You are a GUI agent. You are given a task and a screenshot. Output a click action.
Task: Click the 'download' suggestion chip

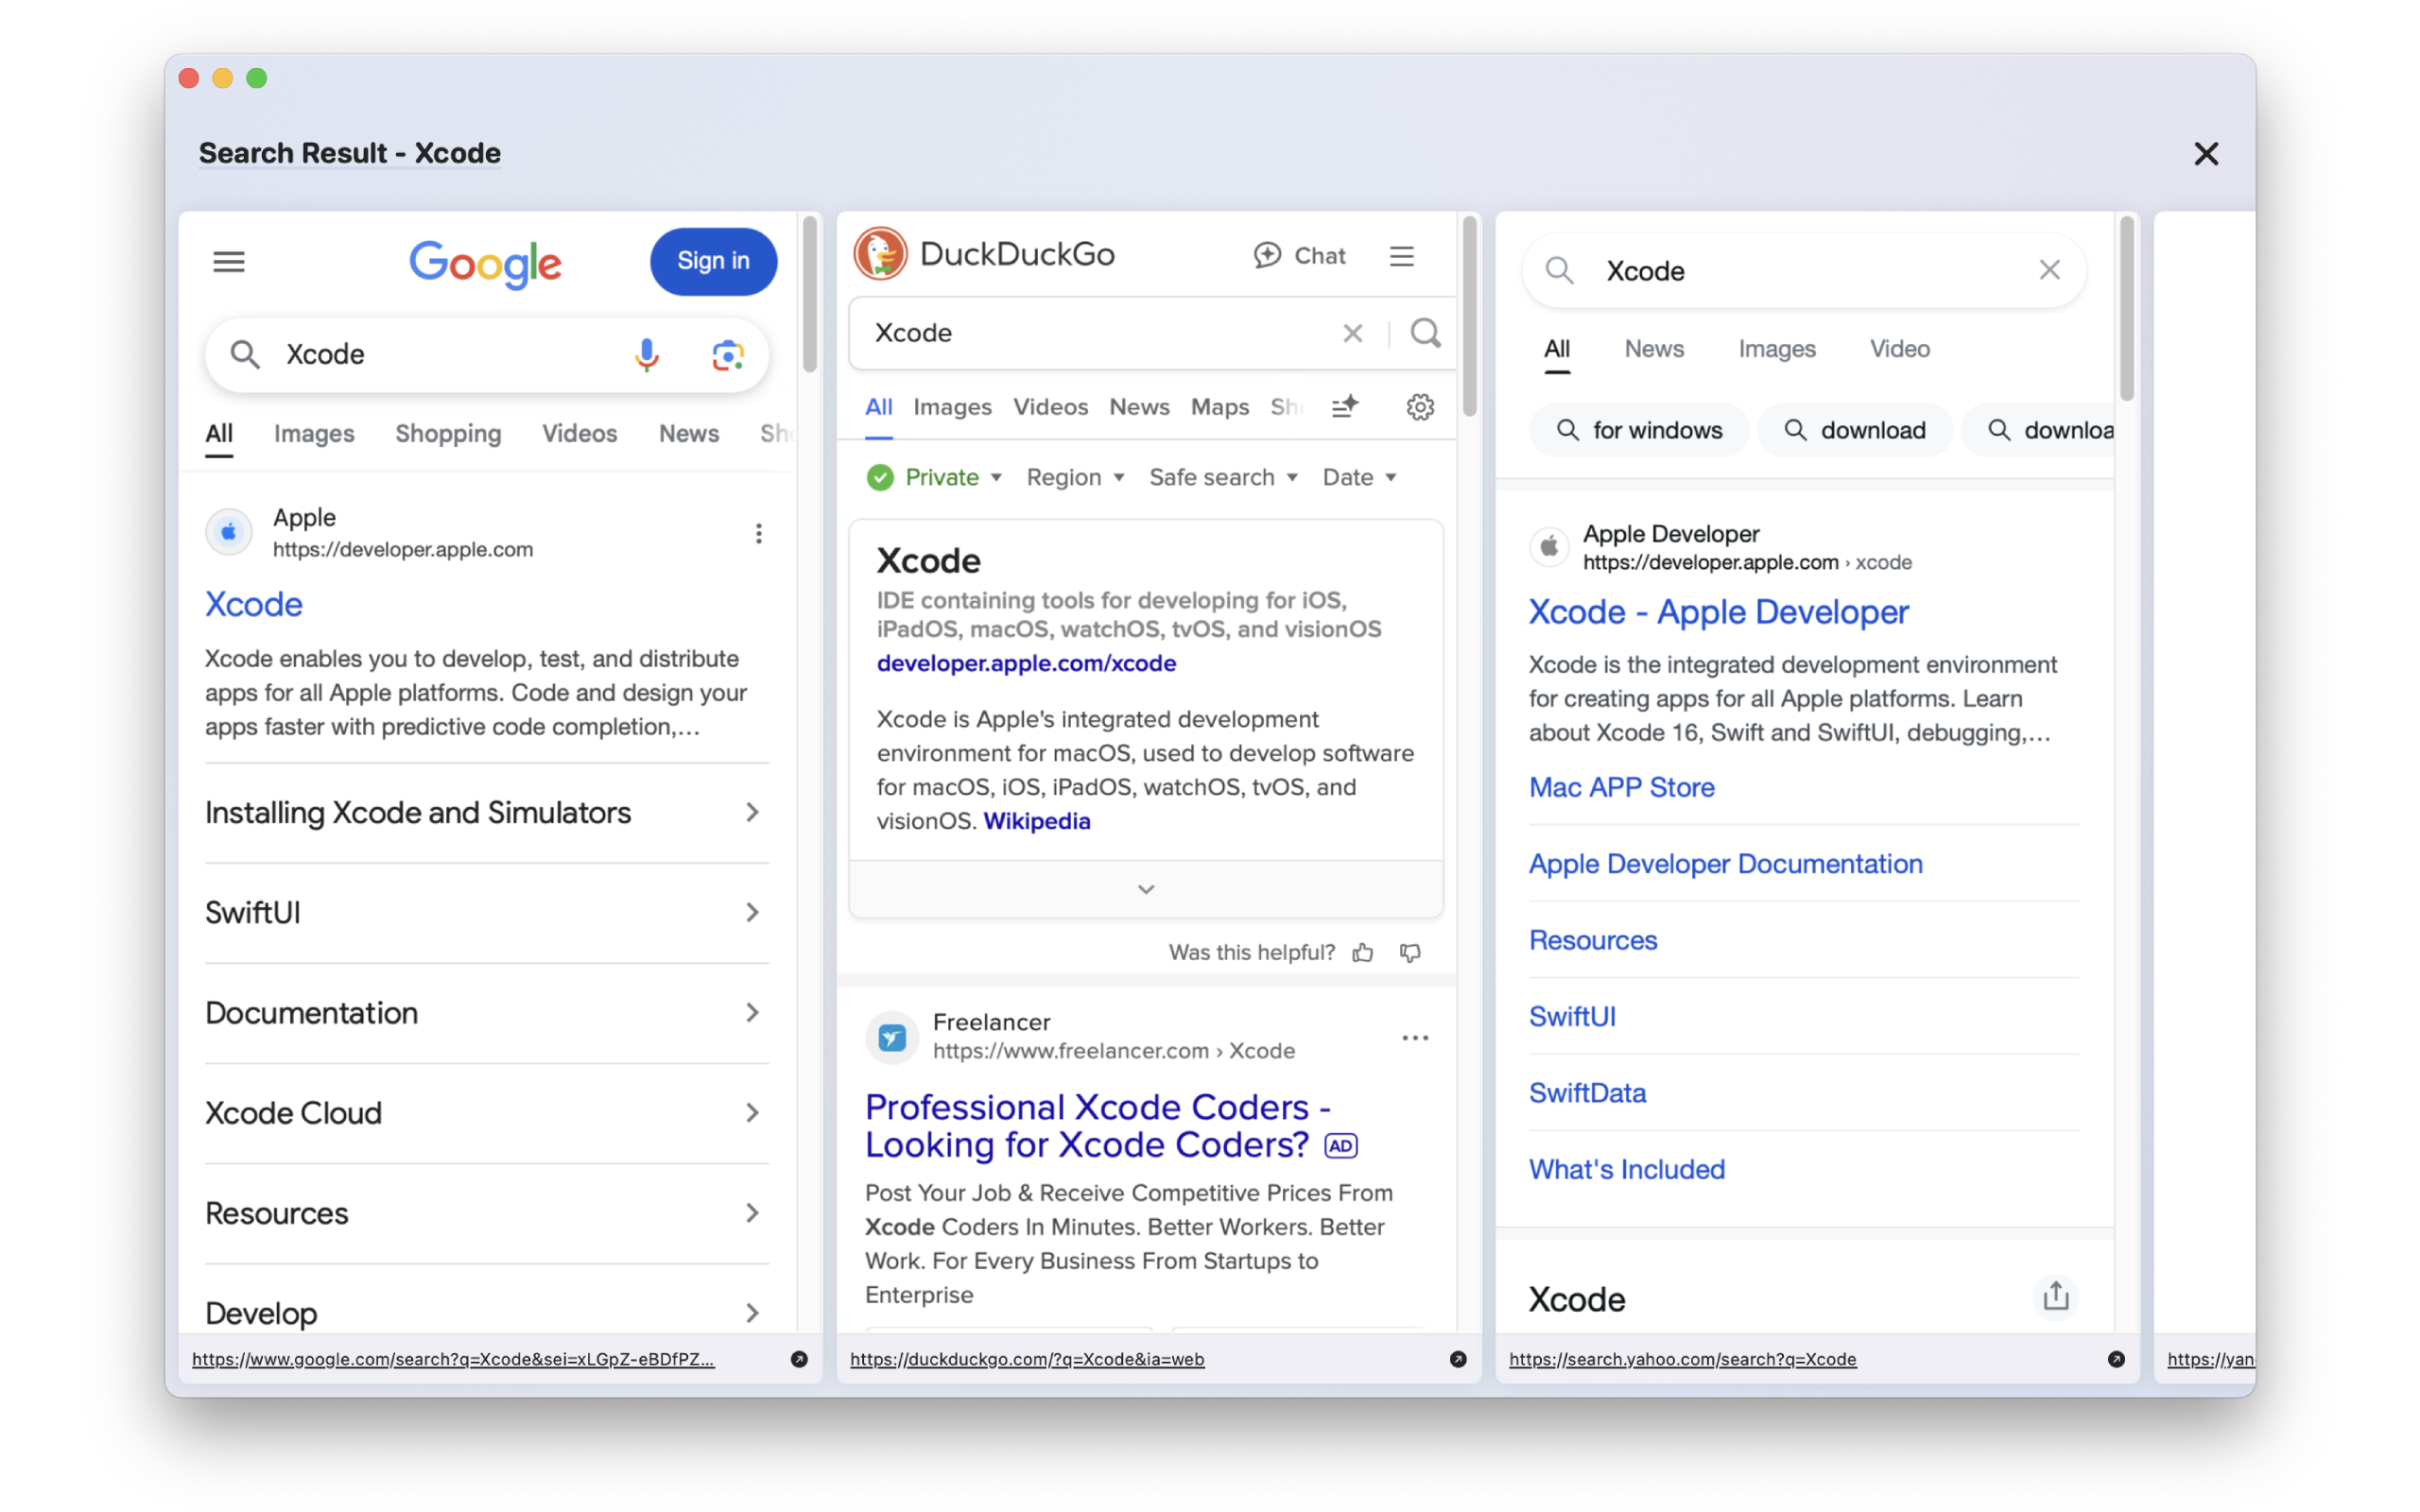(1855, 430)
